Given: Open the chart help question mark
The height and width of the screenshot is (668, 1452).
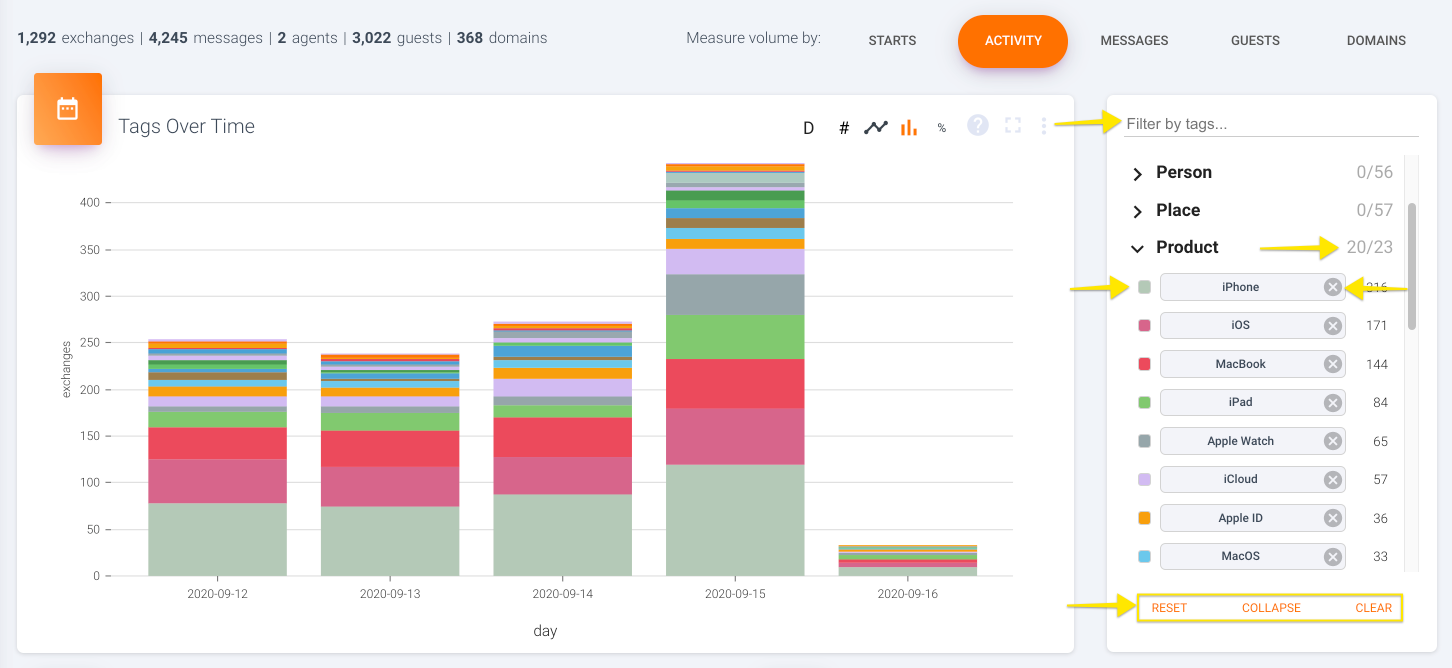Looking at the screenshot, I should 978,125.
